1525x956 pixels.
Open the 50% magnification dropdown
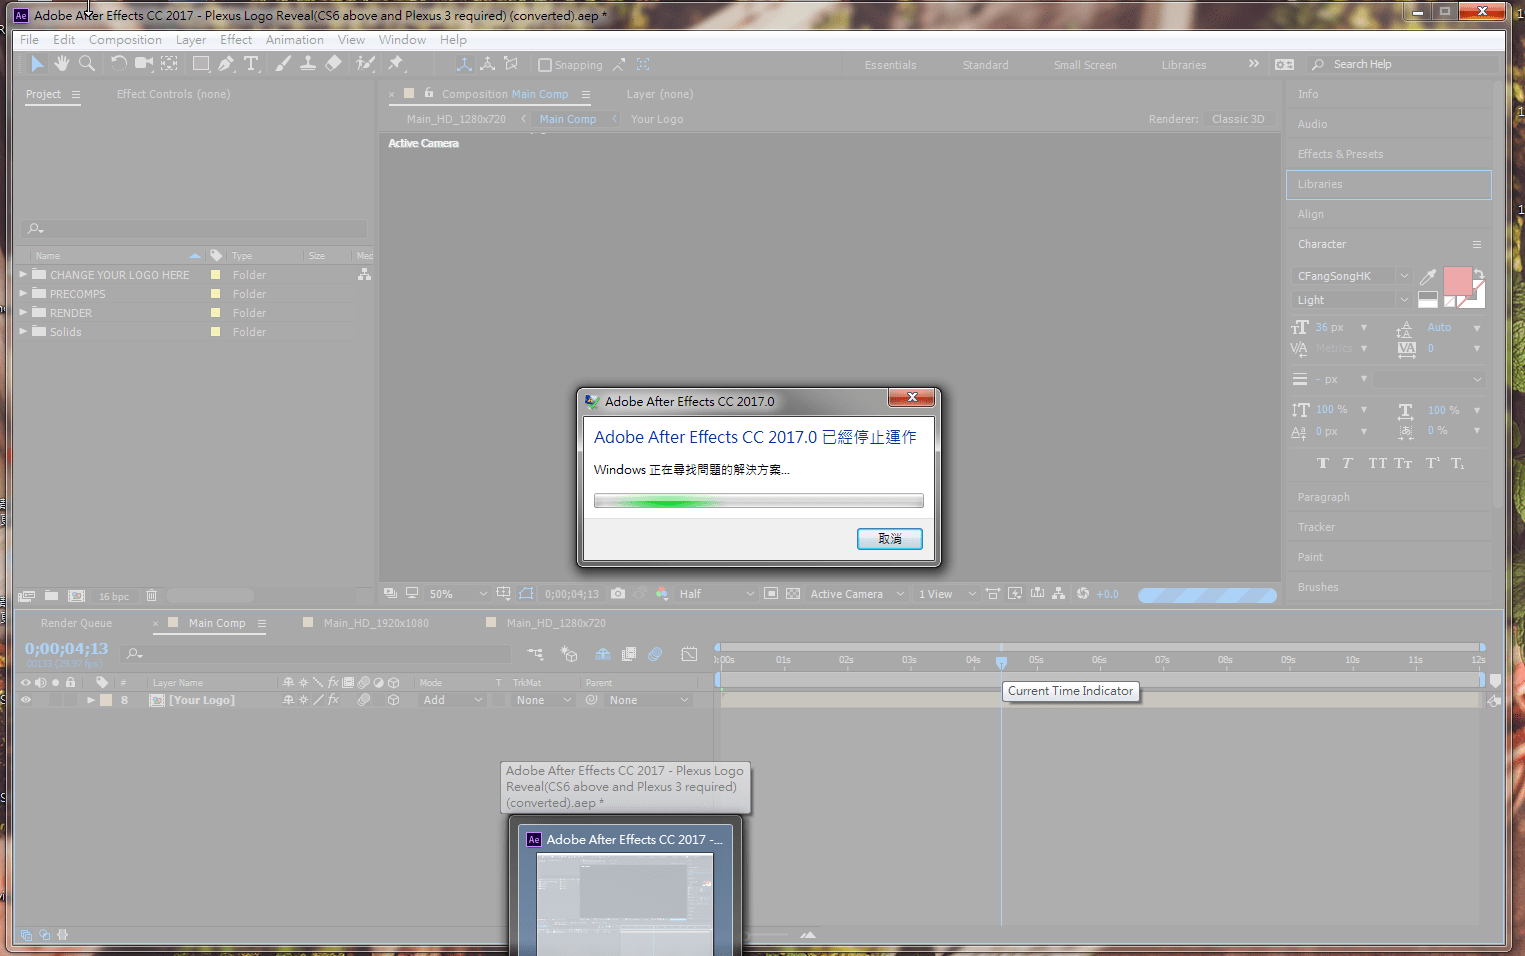[x=458, y=594]
